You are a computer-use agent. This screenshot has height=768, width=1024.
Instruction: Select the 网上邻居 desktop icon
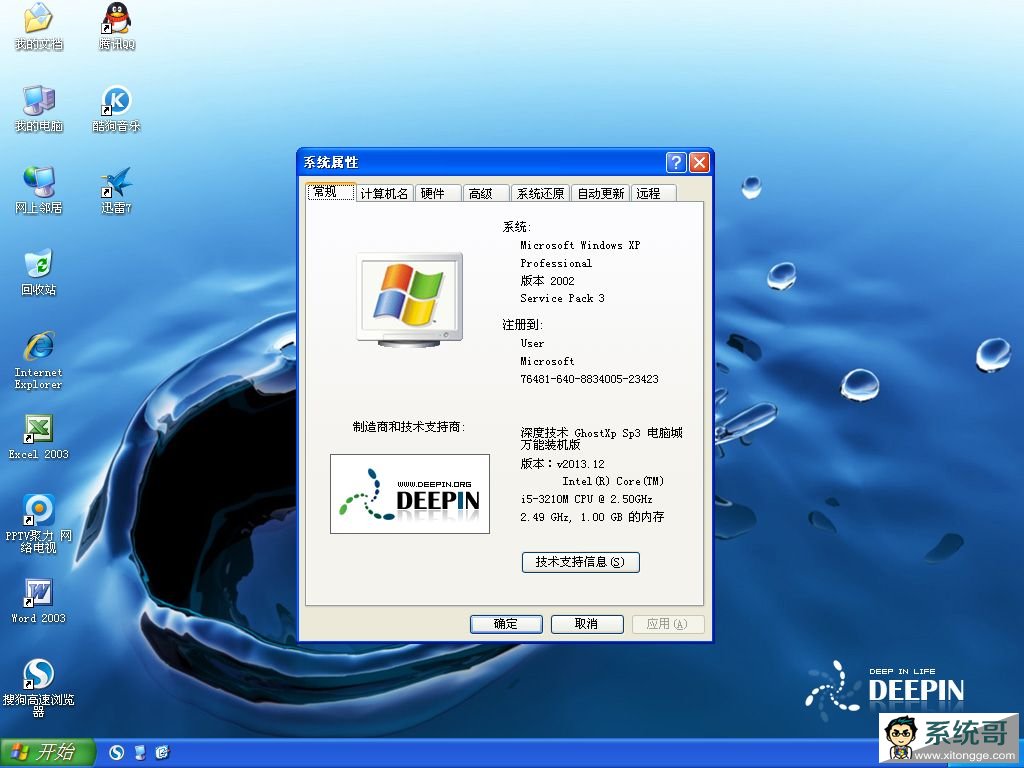[39, 190]
